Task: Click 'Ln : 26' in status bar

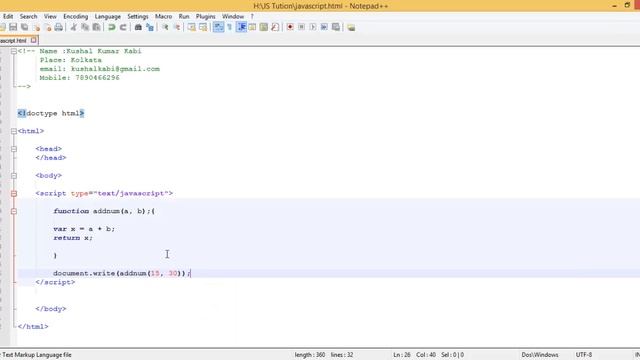Action: tap(402, 355)
